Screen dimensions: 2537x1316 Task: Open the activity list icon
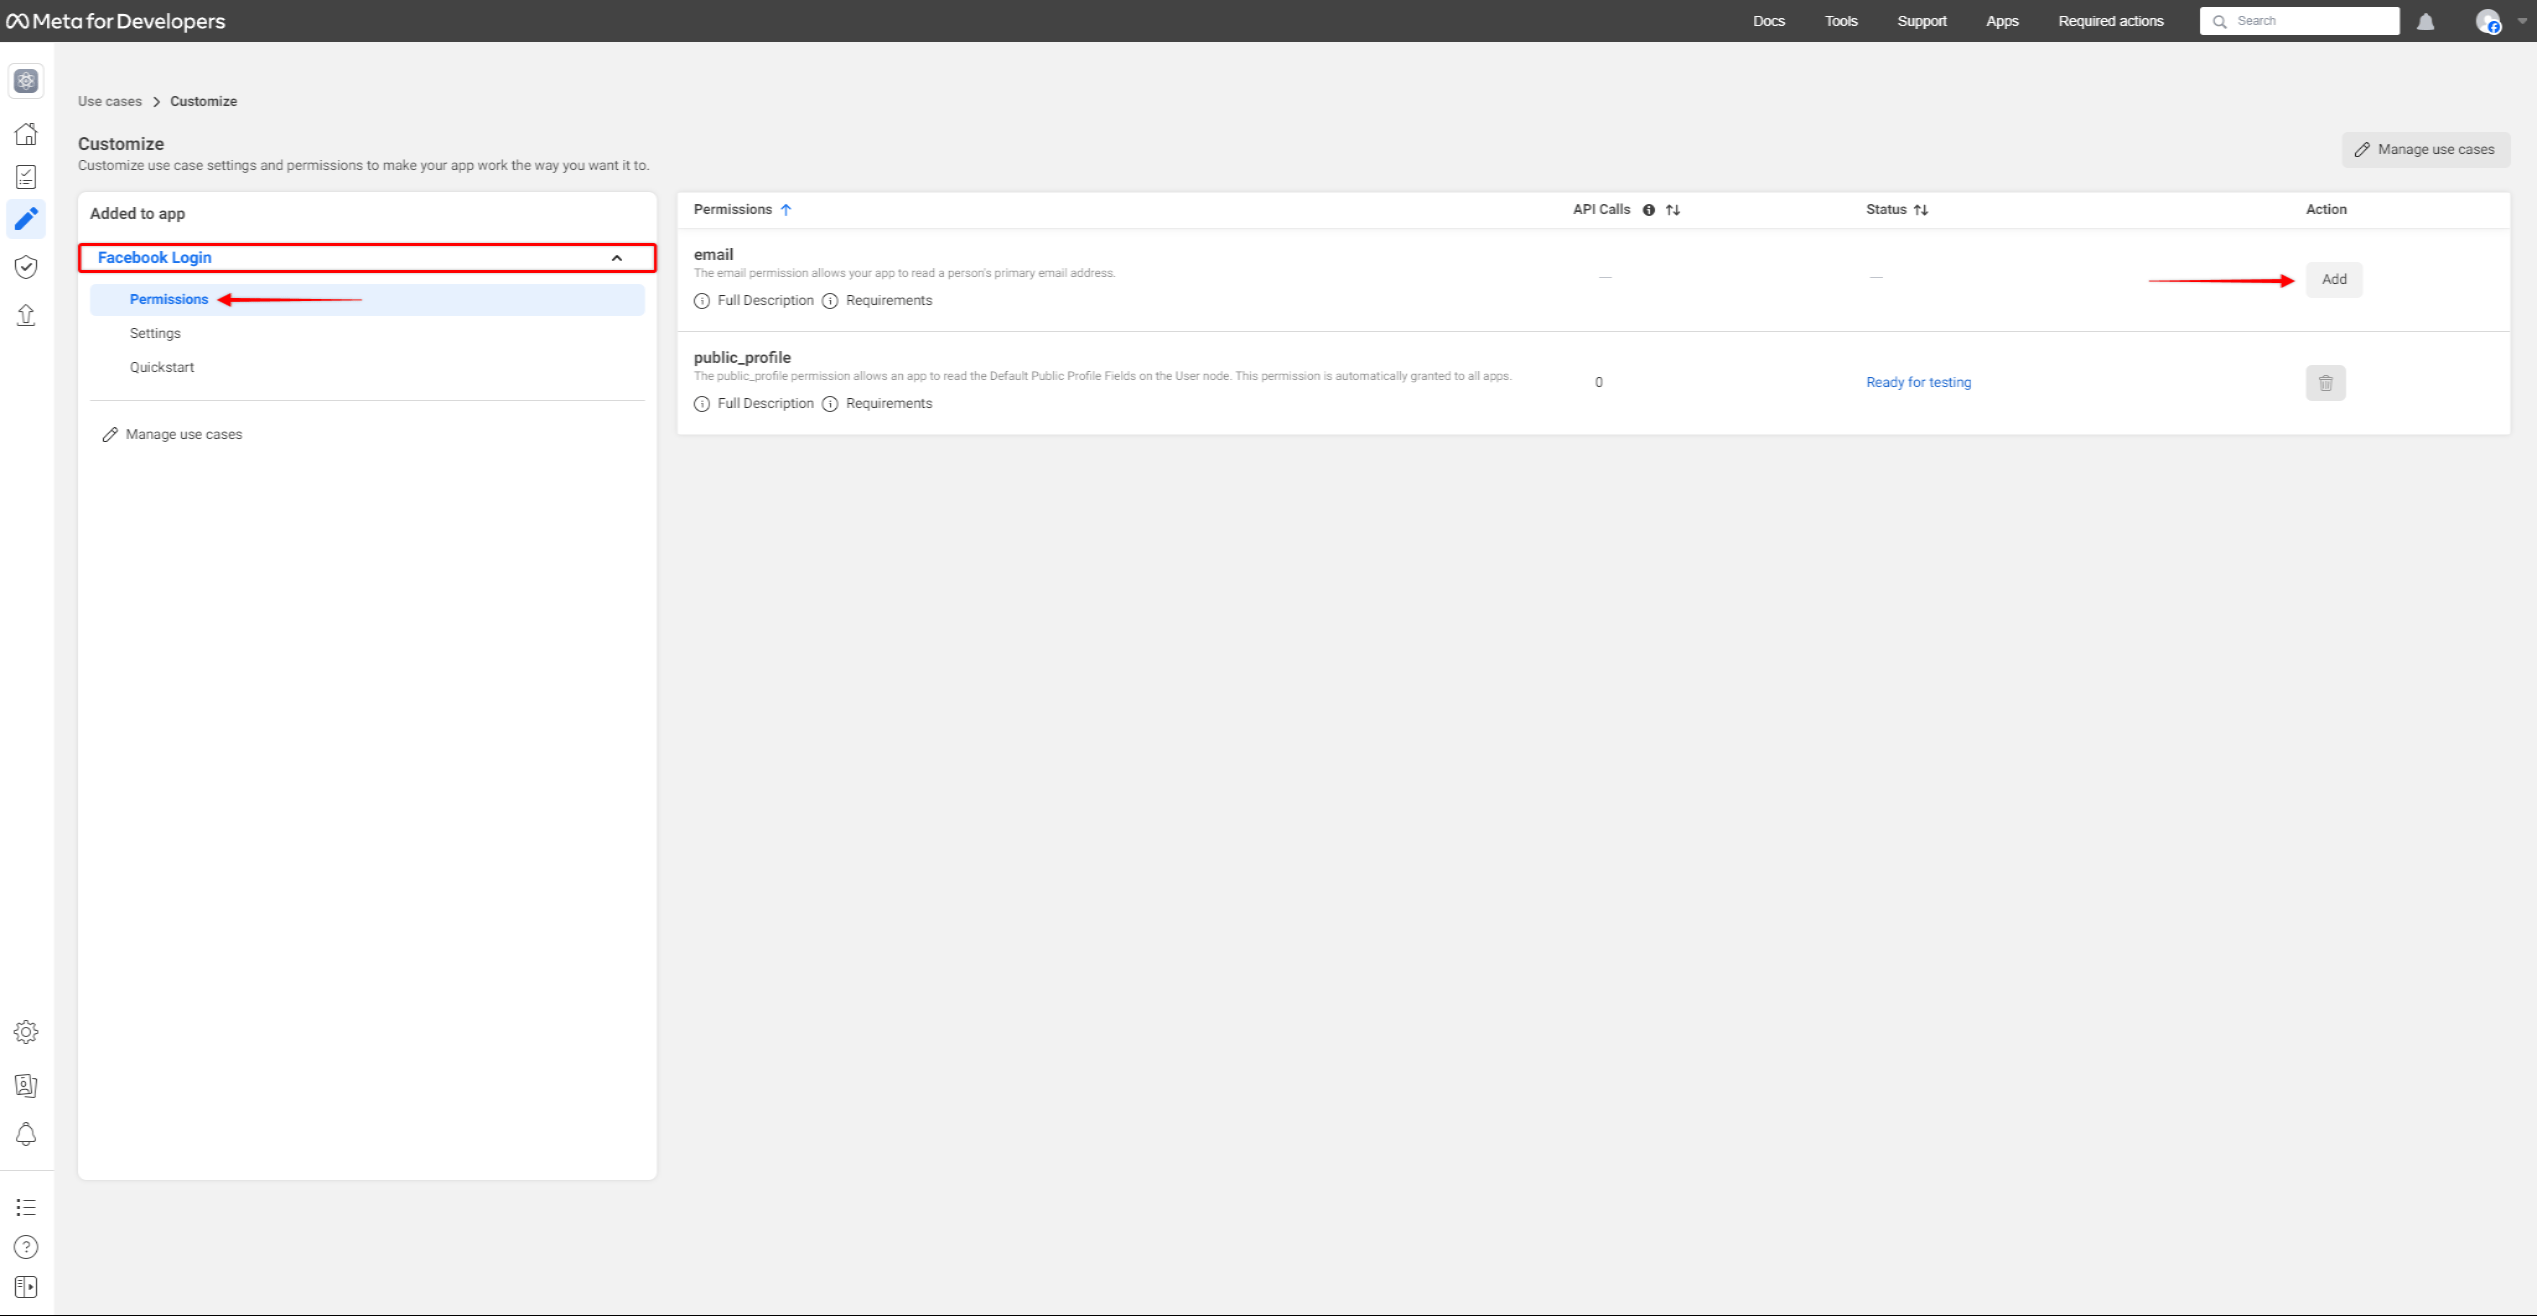pyautogui.click(x=26, y=1207)
